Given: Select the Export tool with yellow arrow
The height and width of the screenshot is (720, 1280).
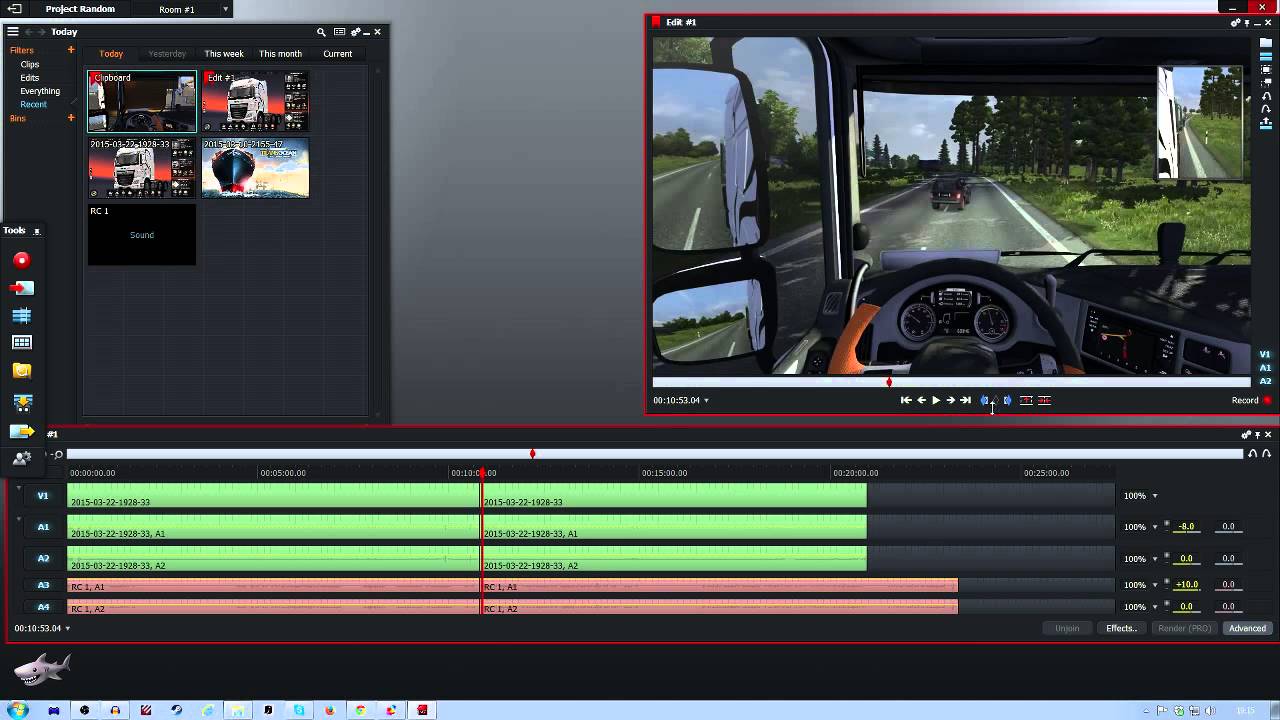Looking at the screenshot, I should point(21,431).
